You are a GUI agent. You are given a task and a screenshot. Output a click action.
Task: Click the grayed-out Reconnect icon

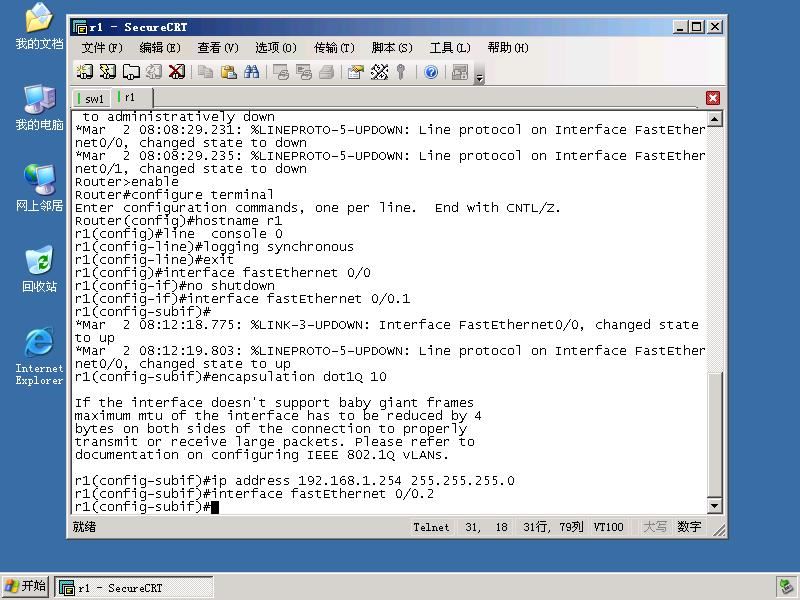(154, 72)
